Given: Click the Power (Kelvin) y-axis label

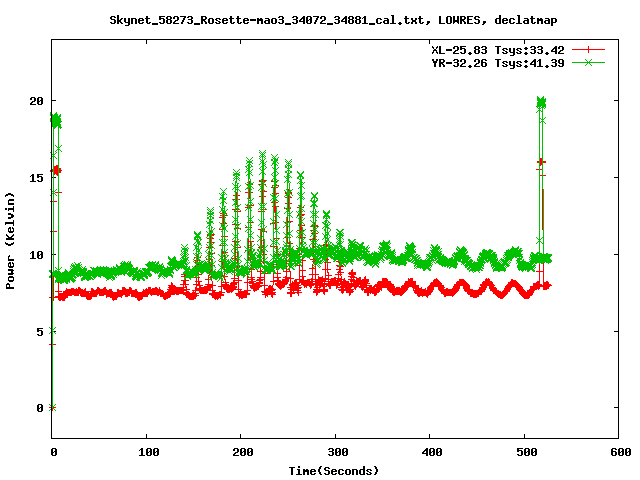Looking at the screenshot, I should coord(10,241).
